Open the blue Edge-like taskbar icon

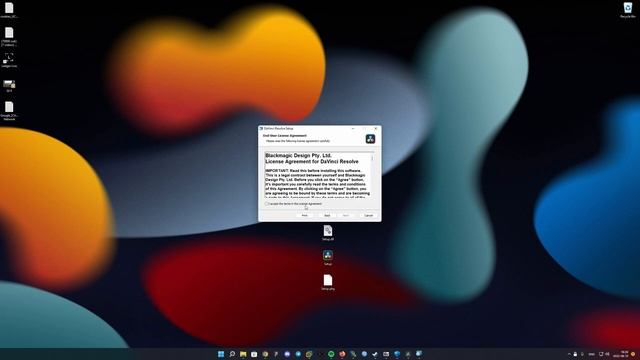397,354
